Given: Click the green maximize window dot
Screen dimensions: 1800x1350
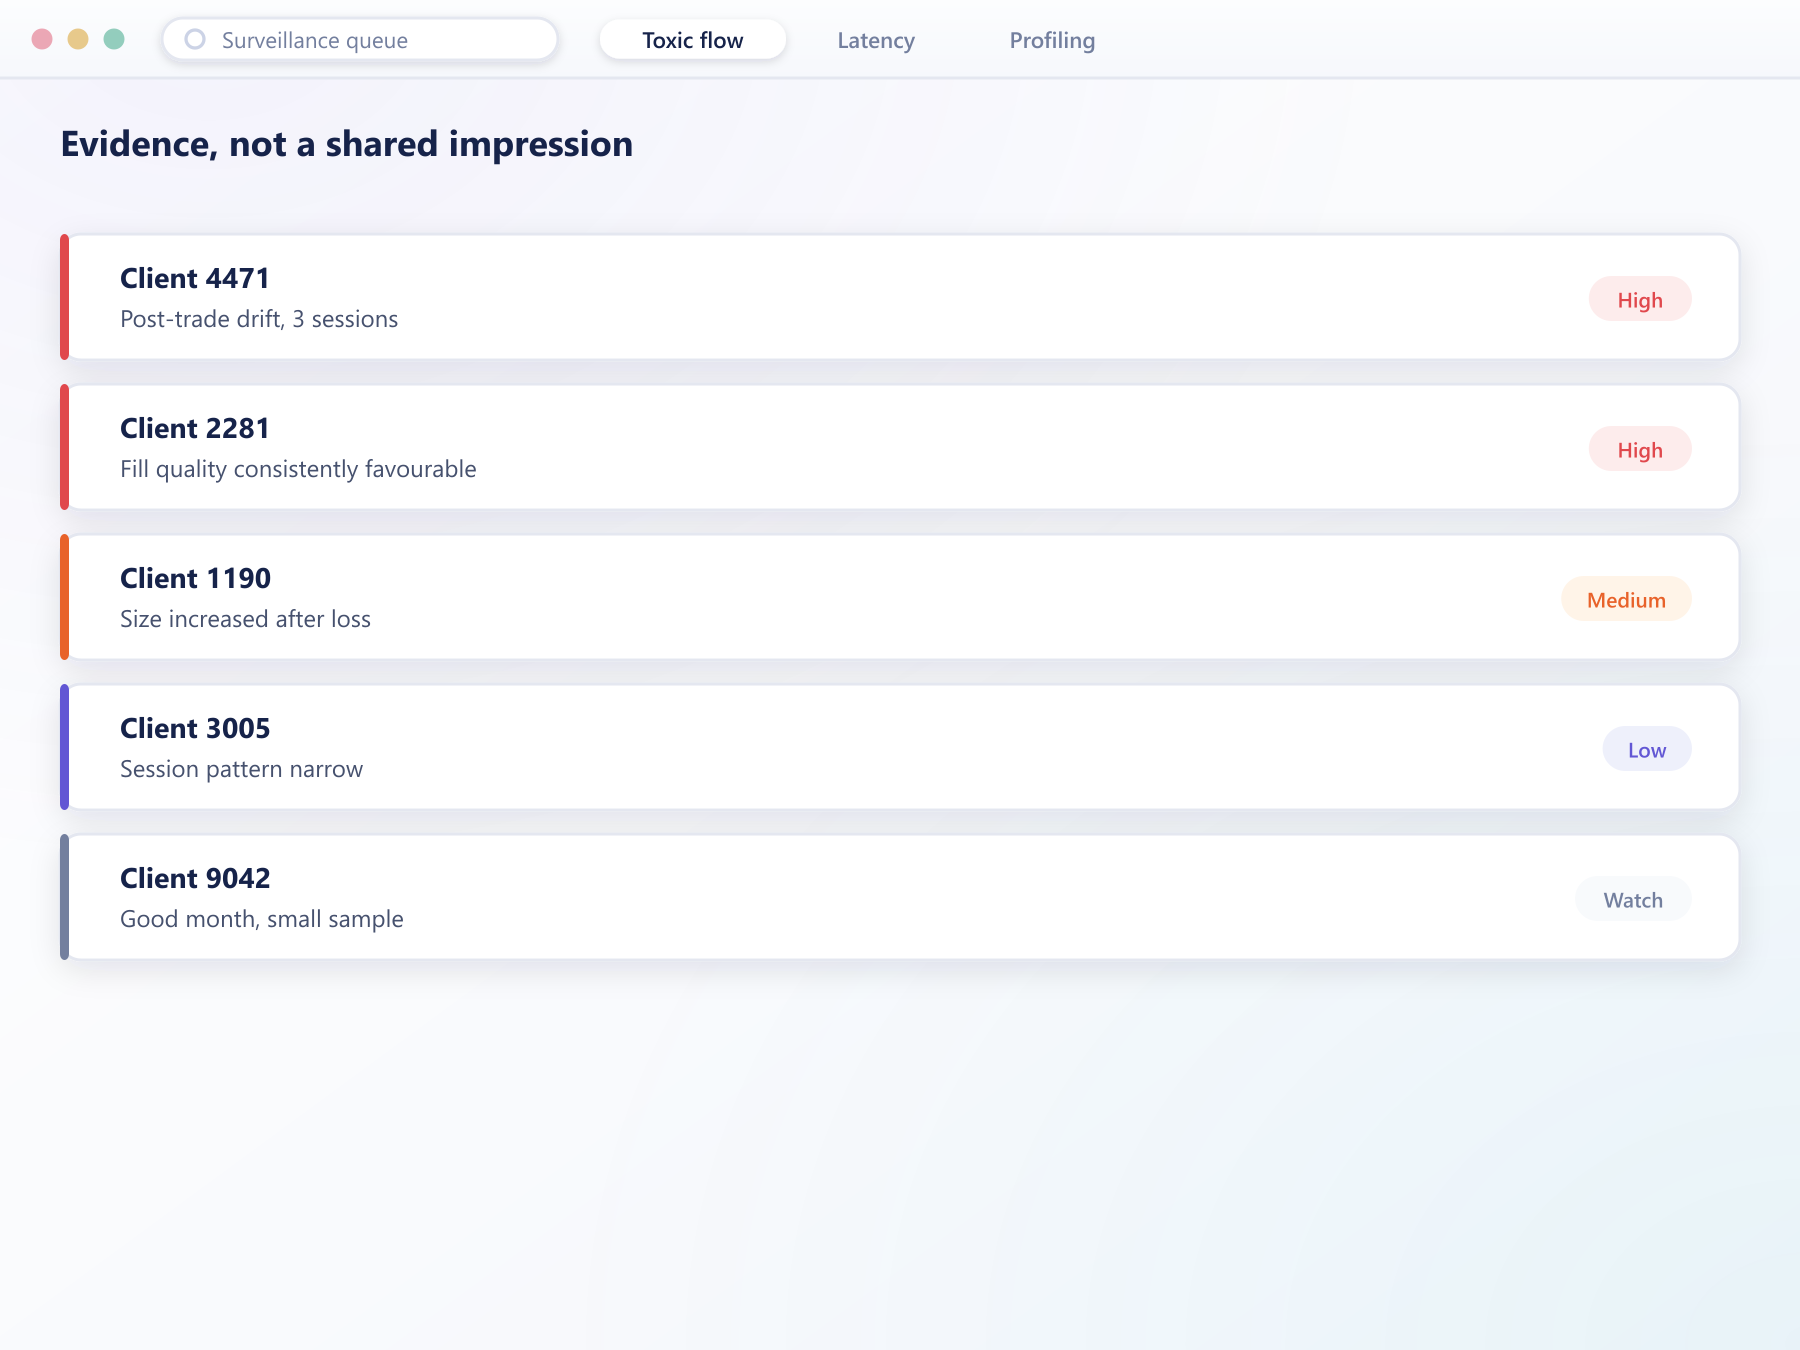Looking at the screenshot, I should [114, 39].
